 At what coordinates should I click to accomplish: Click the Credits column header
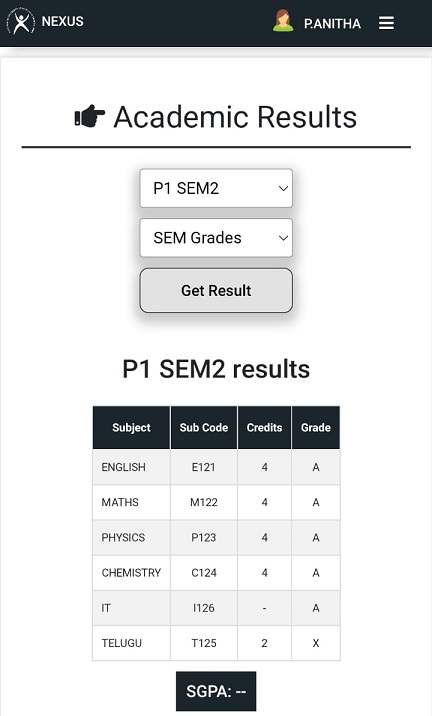click(x=264, y=427)
